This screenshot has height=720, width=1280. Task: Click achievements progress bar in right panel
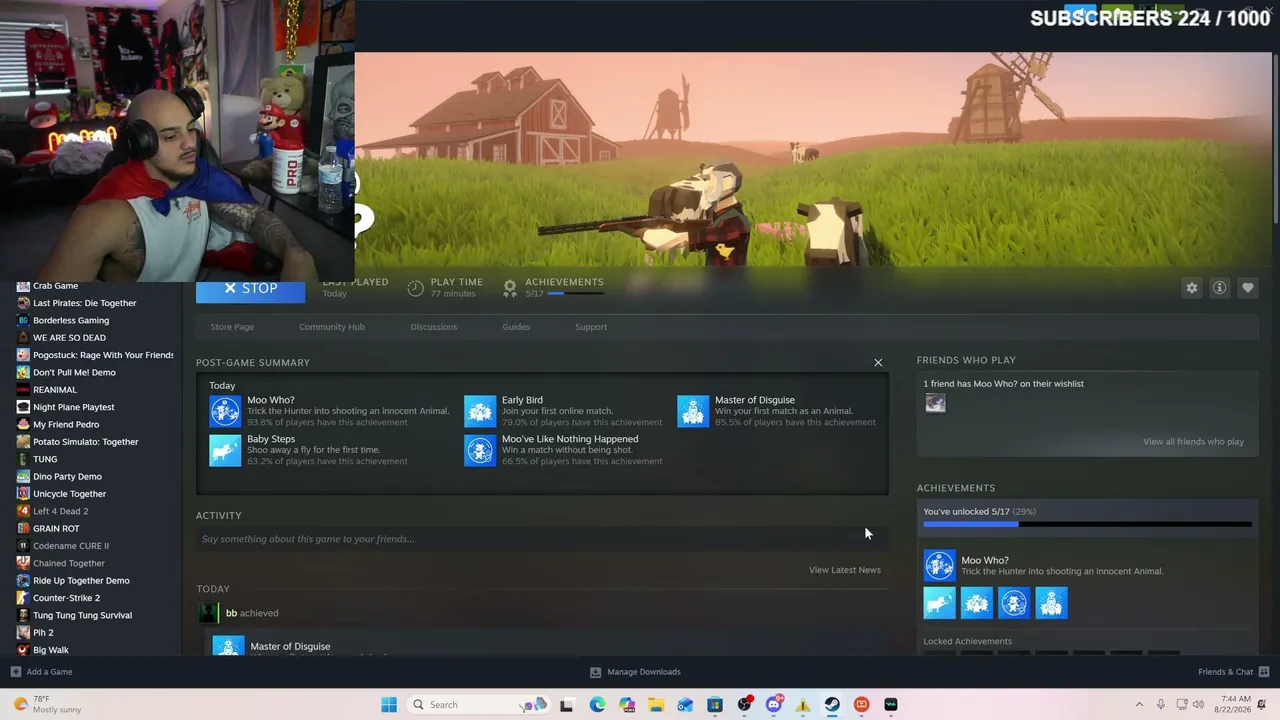point(1087,524)
